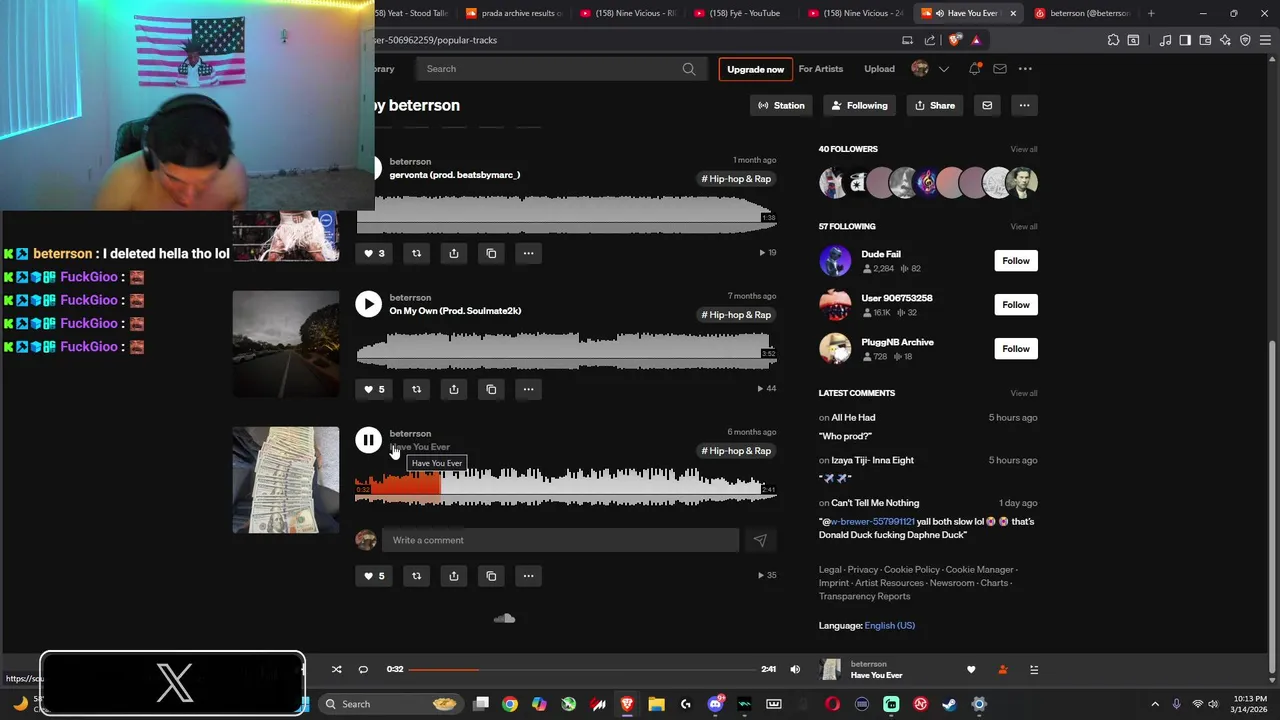Toggle Following button for beterrson
This screenshot has height=720, width=1280.
tap(859, 105)
